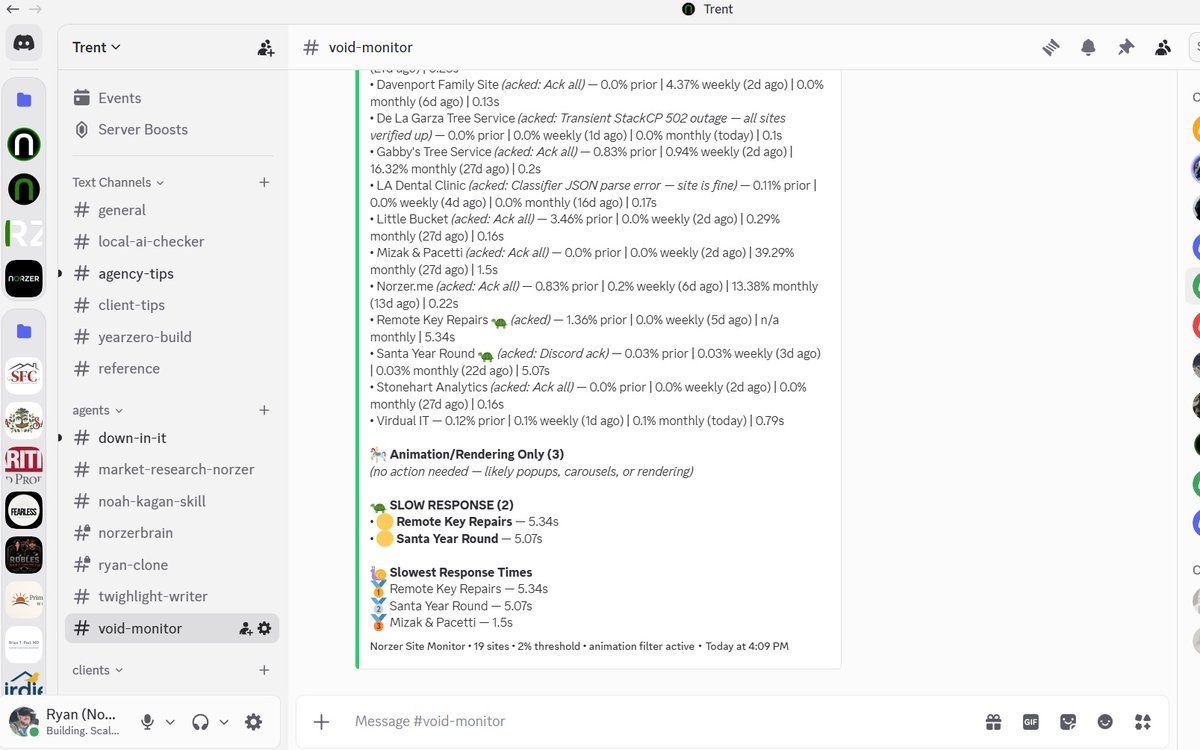Open the Events item
This screenshot has width=1200, height=750.
tap(172, 98)
